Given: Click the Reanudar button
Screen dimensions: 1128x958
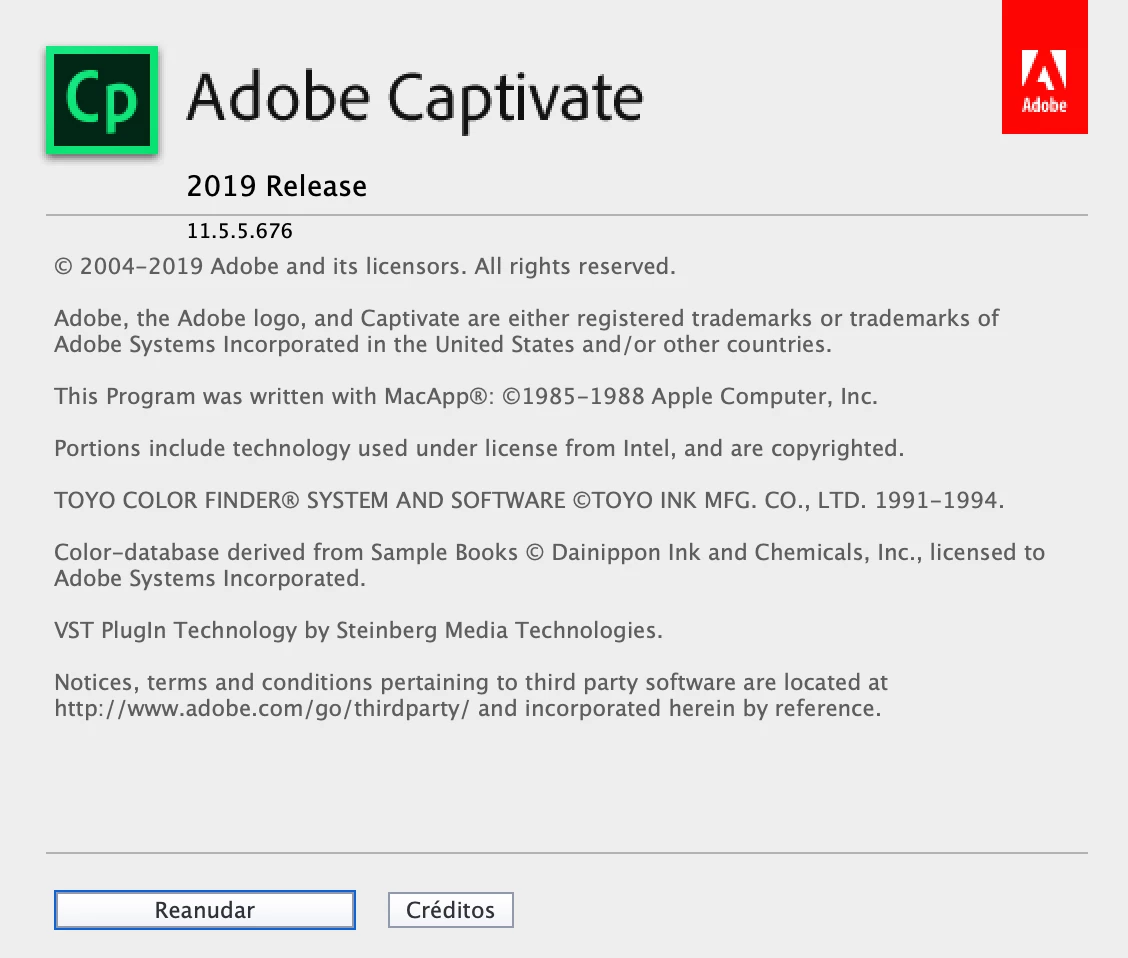Looking at the screenshot, I should pos(205,910).
